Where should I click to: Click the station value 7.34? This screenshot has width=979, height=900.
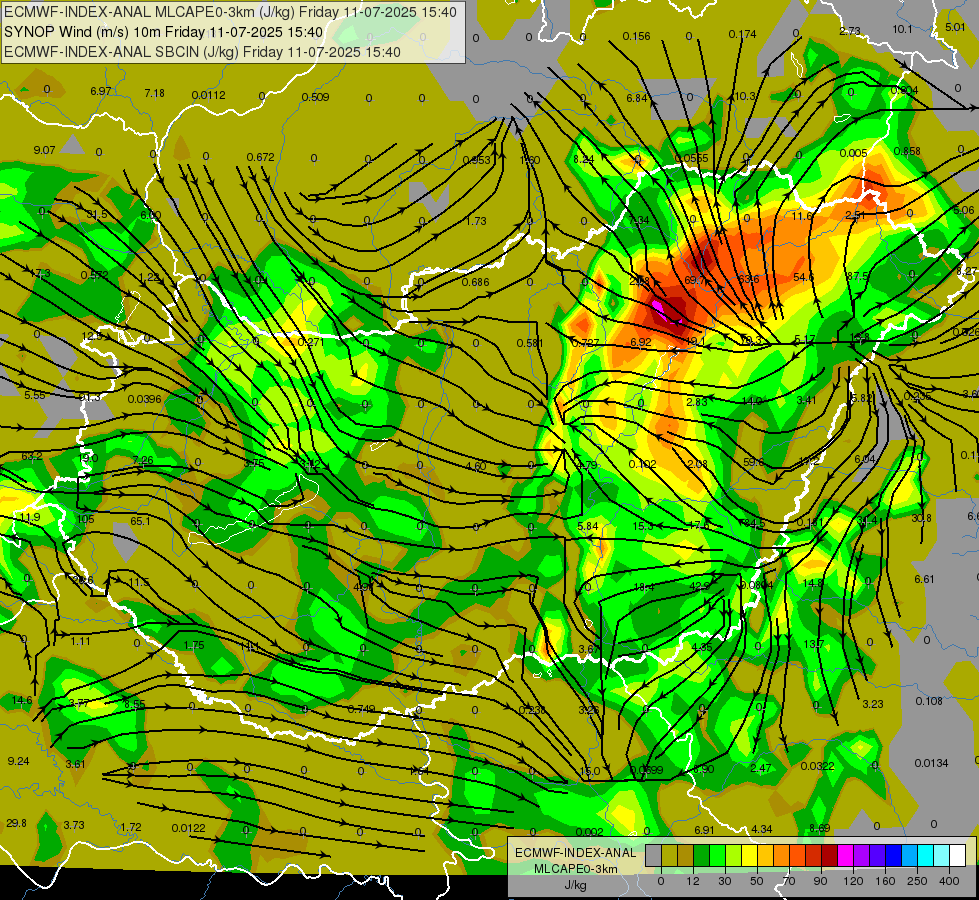coord(639,220)
